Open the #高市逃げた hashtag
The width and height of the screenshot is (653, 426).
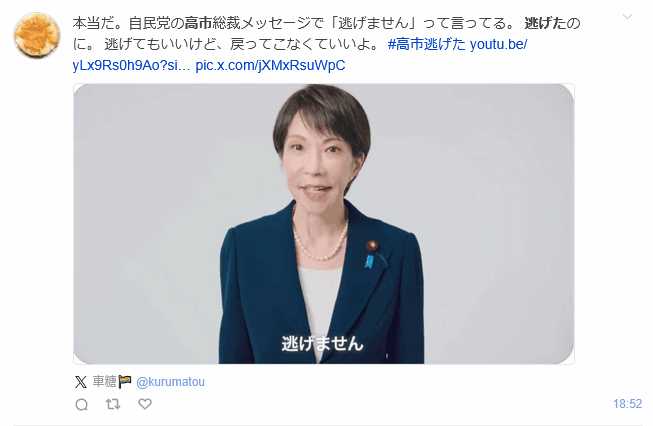[x=427, y=44]
